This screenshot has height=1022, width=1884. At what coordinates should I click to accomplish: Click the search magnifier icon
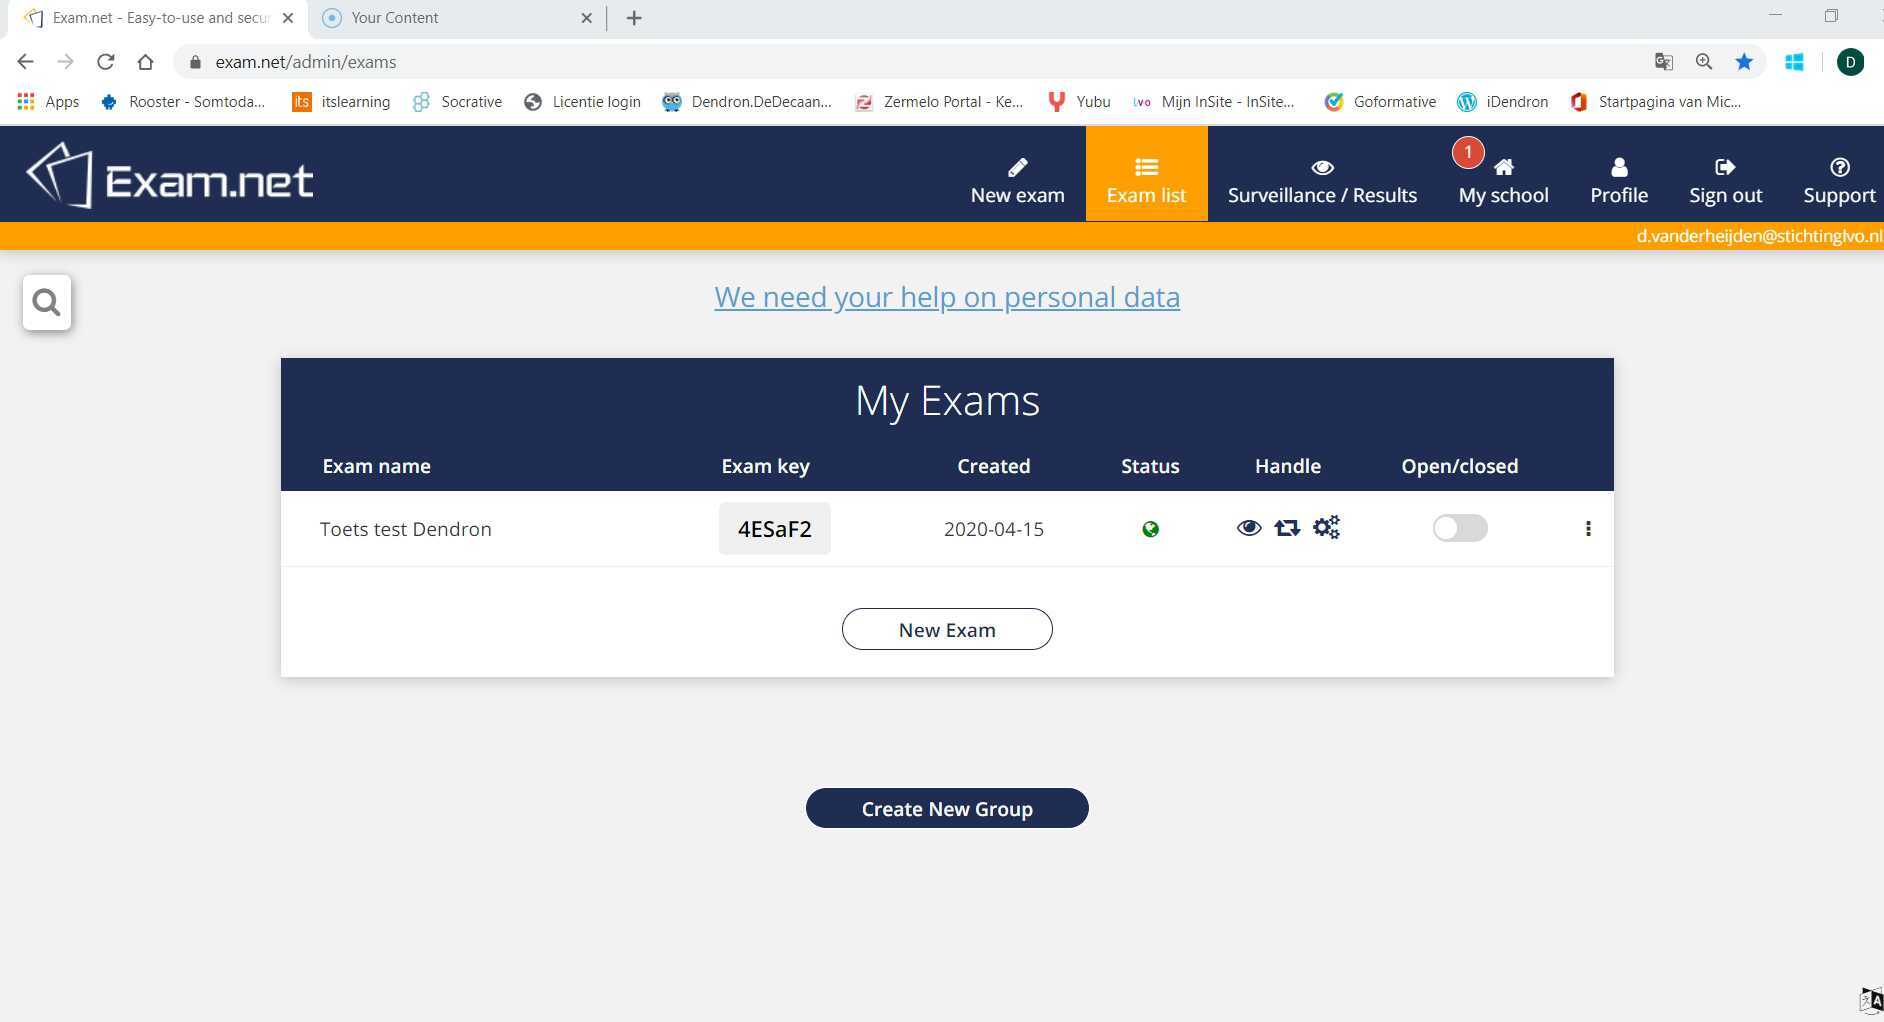click(46, 301)
